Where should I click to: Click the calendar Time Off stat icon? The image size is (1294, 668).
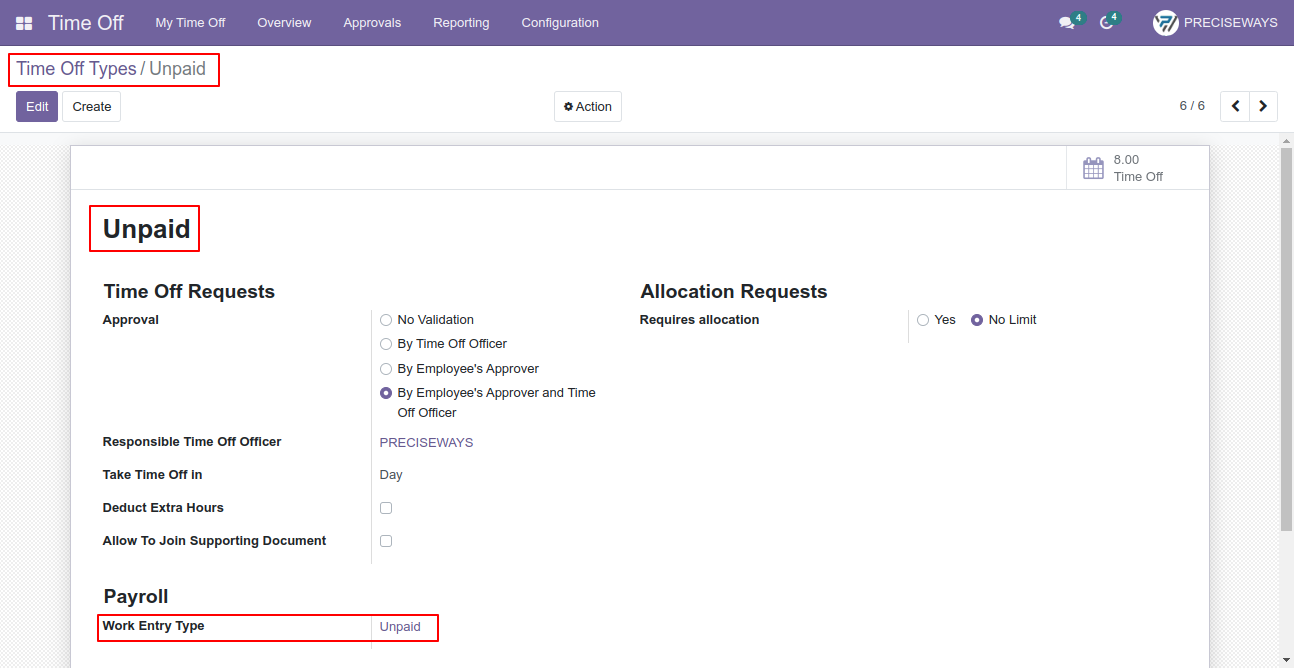(x=1093, y=168)
